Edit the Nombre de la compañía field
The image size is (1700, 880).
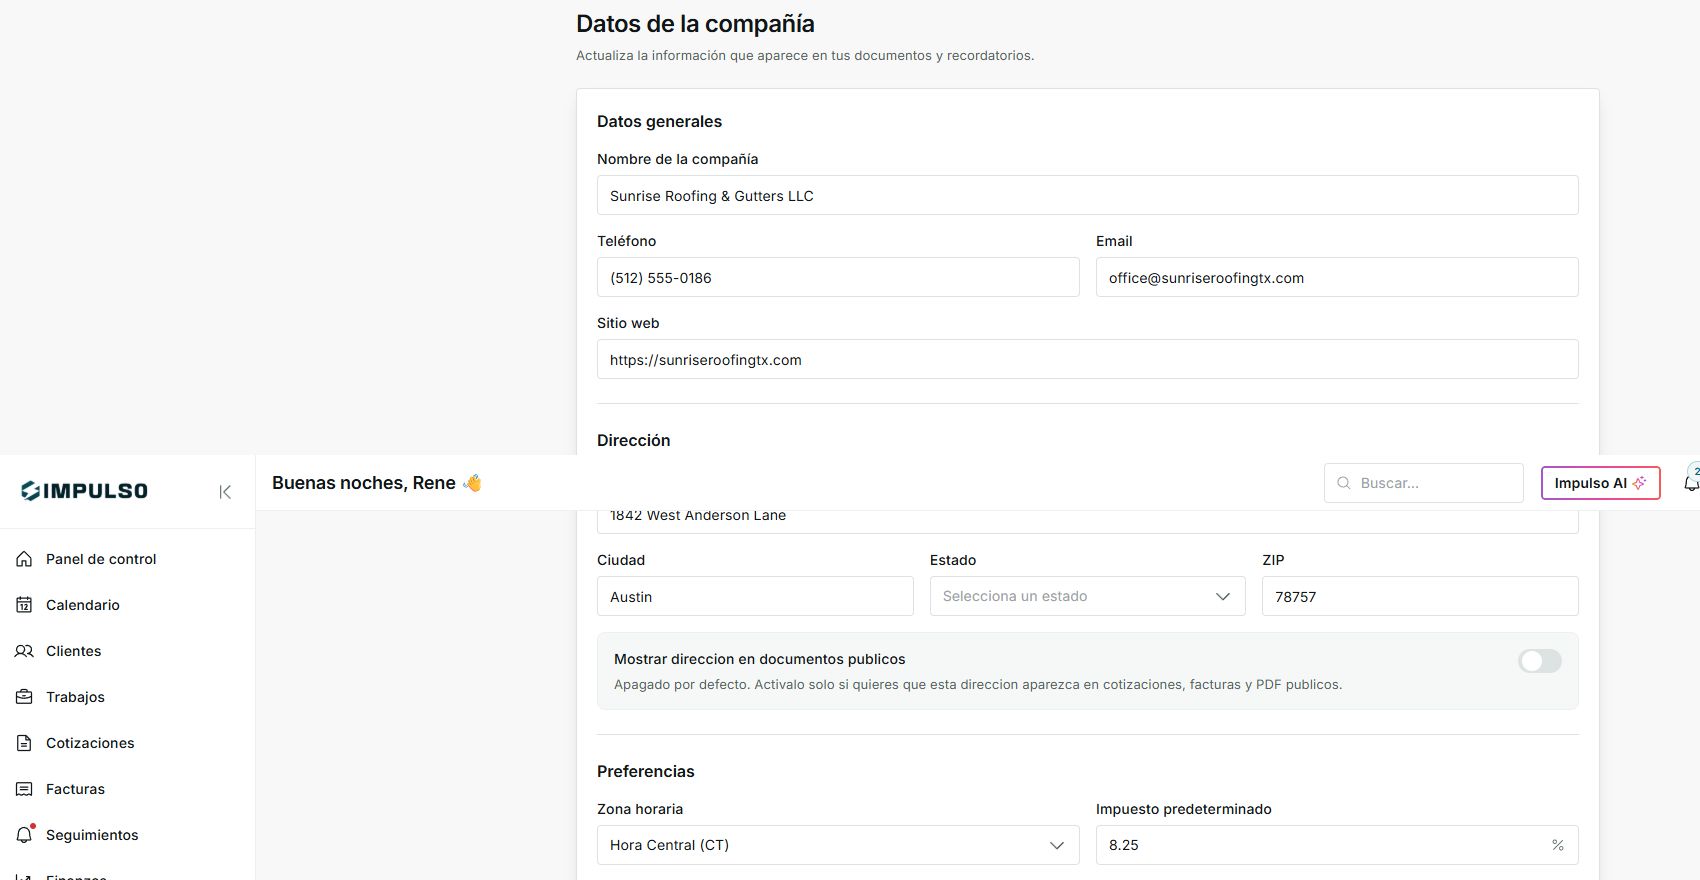coord(1087,195)
